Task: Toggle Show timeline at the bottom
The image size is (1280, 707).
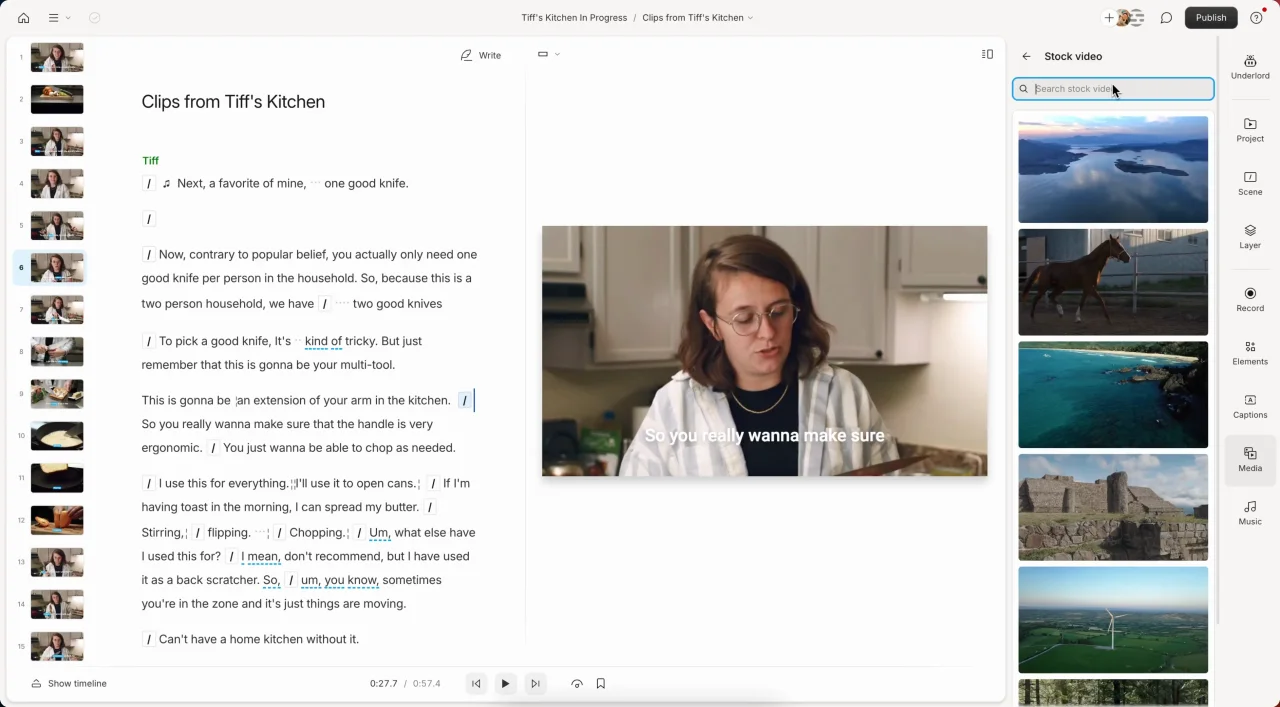Action: point(69,683)
